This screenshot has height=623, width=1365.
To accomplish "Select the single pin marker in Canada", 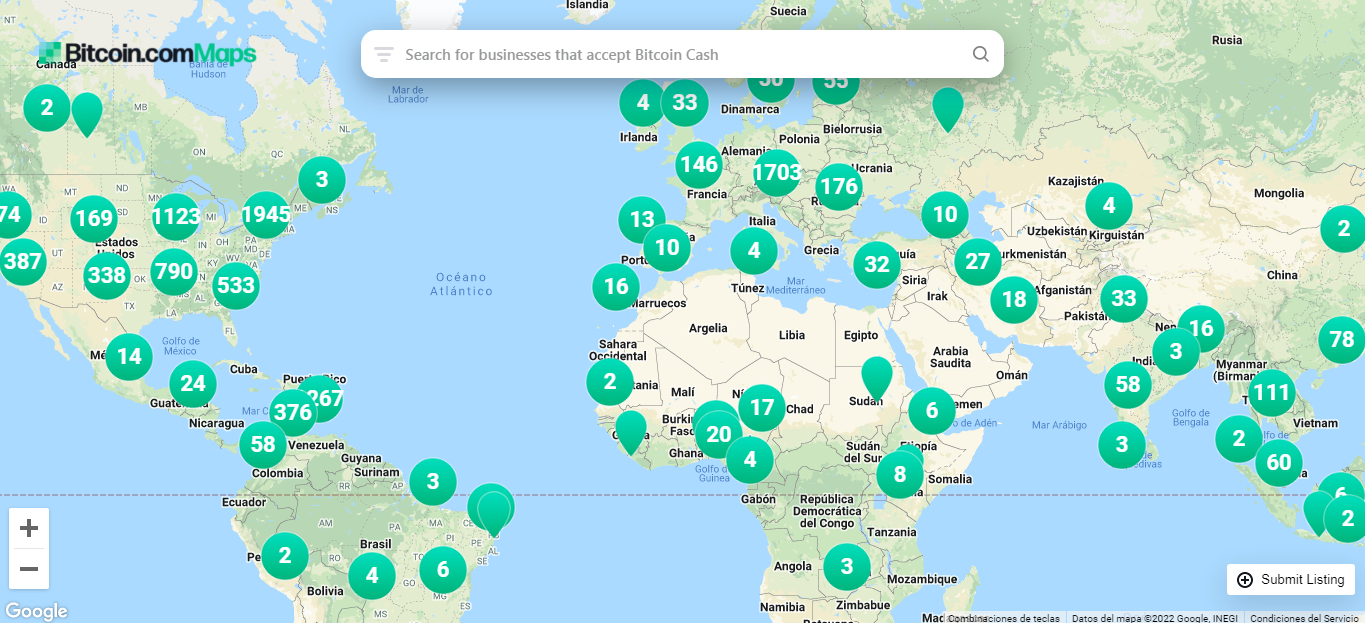I will pyautogui.click(x=87, y=115).
